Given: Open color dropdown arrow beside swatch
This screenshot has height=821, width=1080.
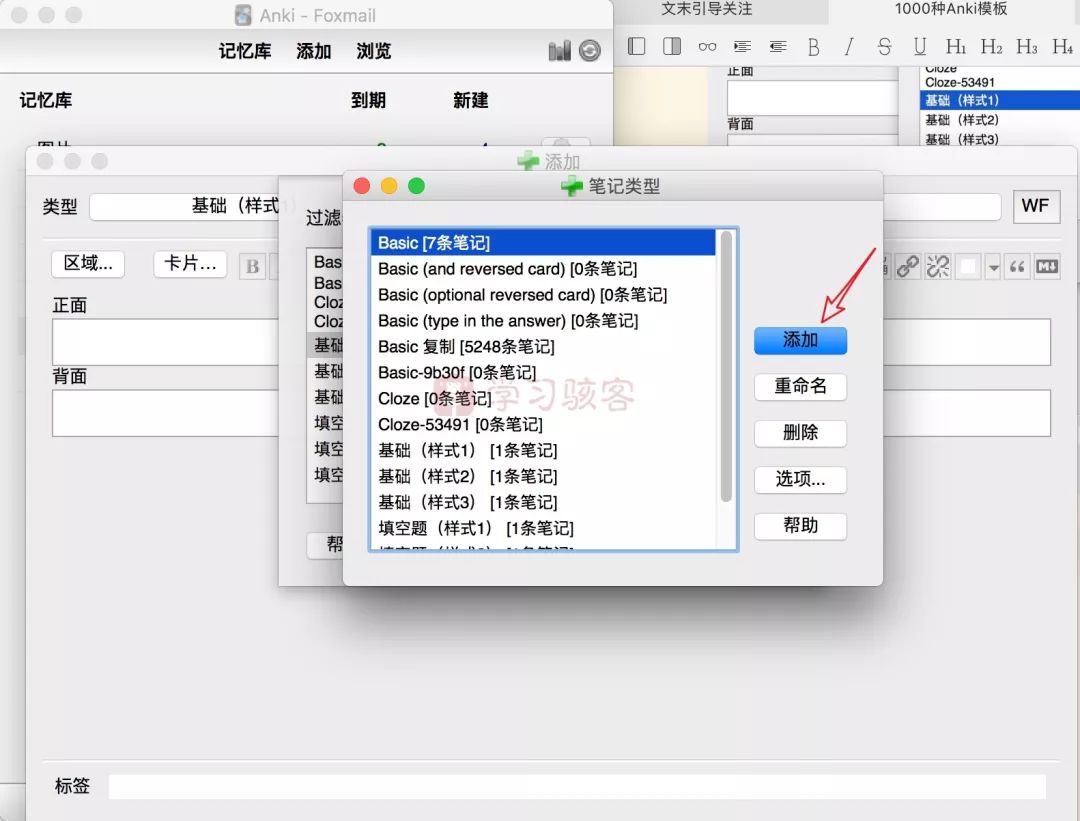Looking at the screenshot, I should 993,267.
